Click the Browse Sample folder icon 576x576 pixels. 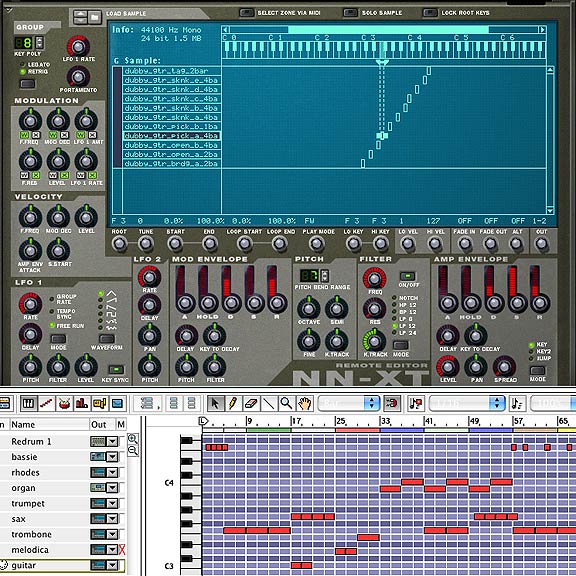(94, 17)
